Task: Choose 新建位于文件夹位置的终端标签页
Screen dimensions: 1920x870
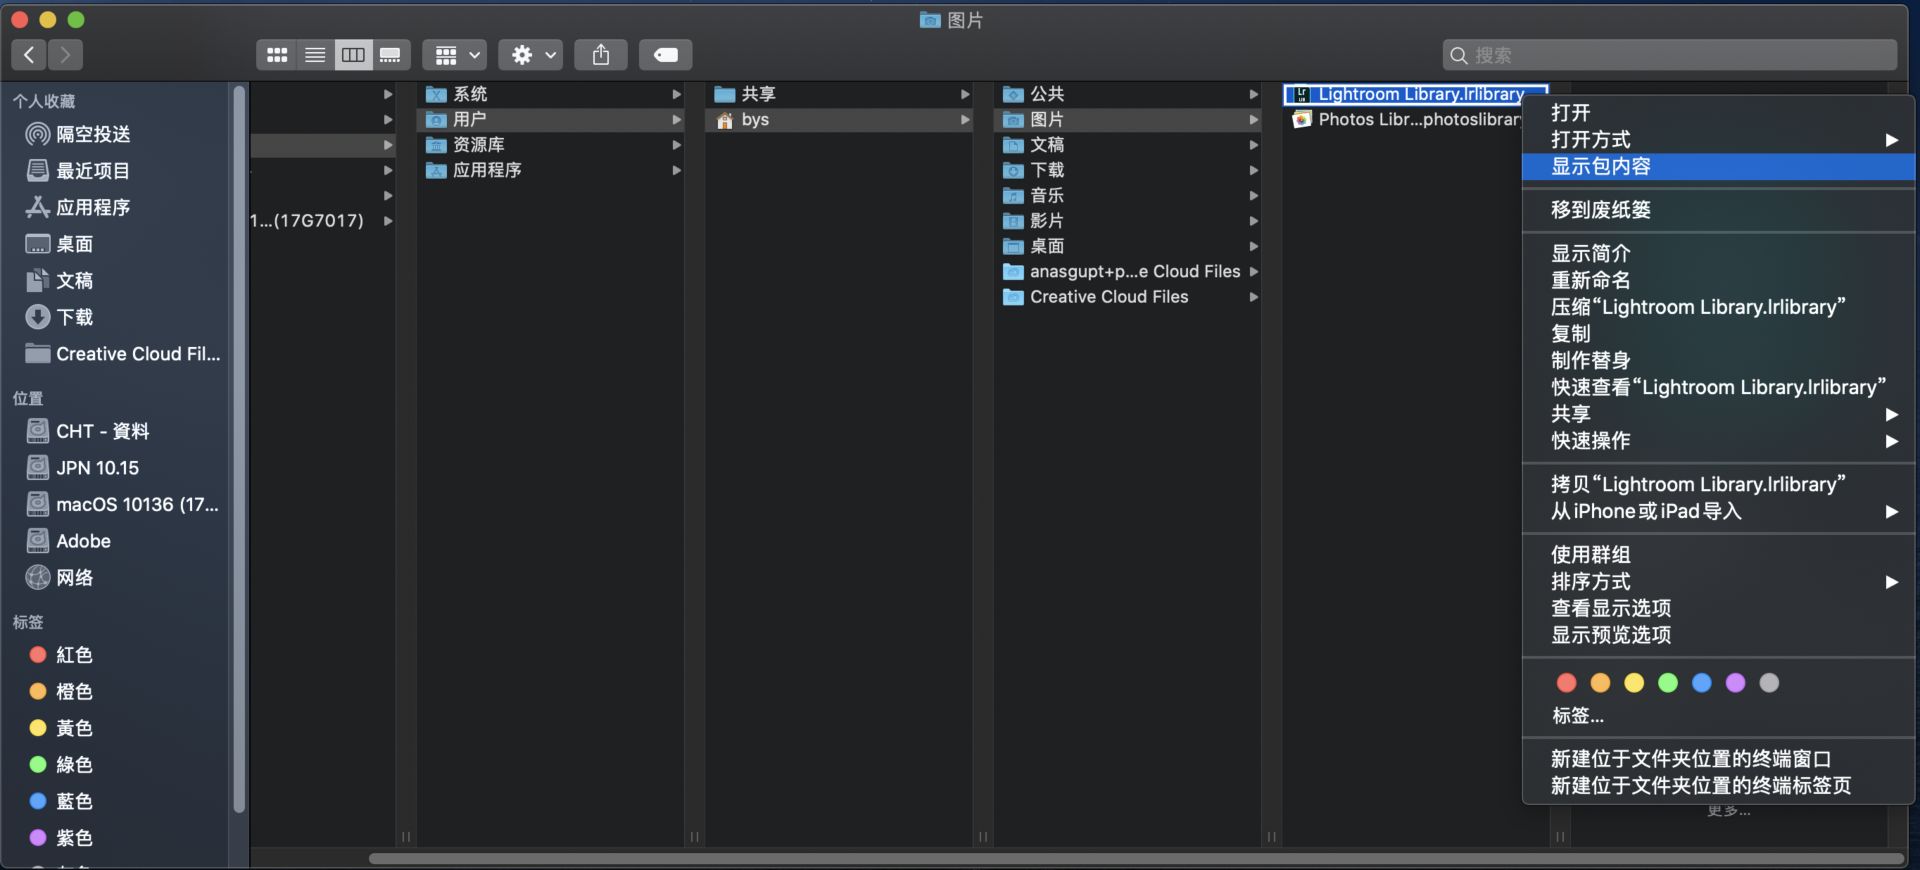Action: pyautogui.click(x=1718, y=786)
